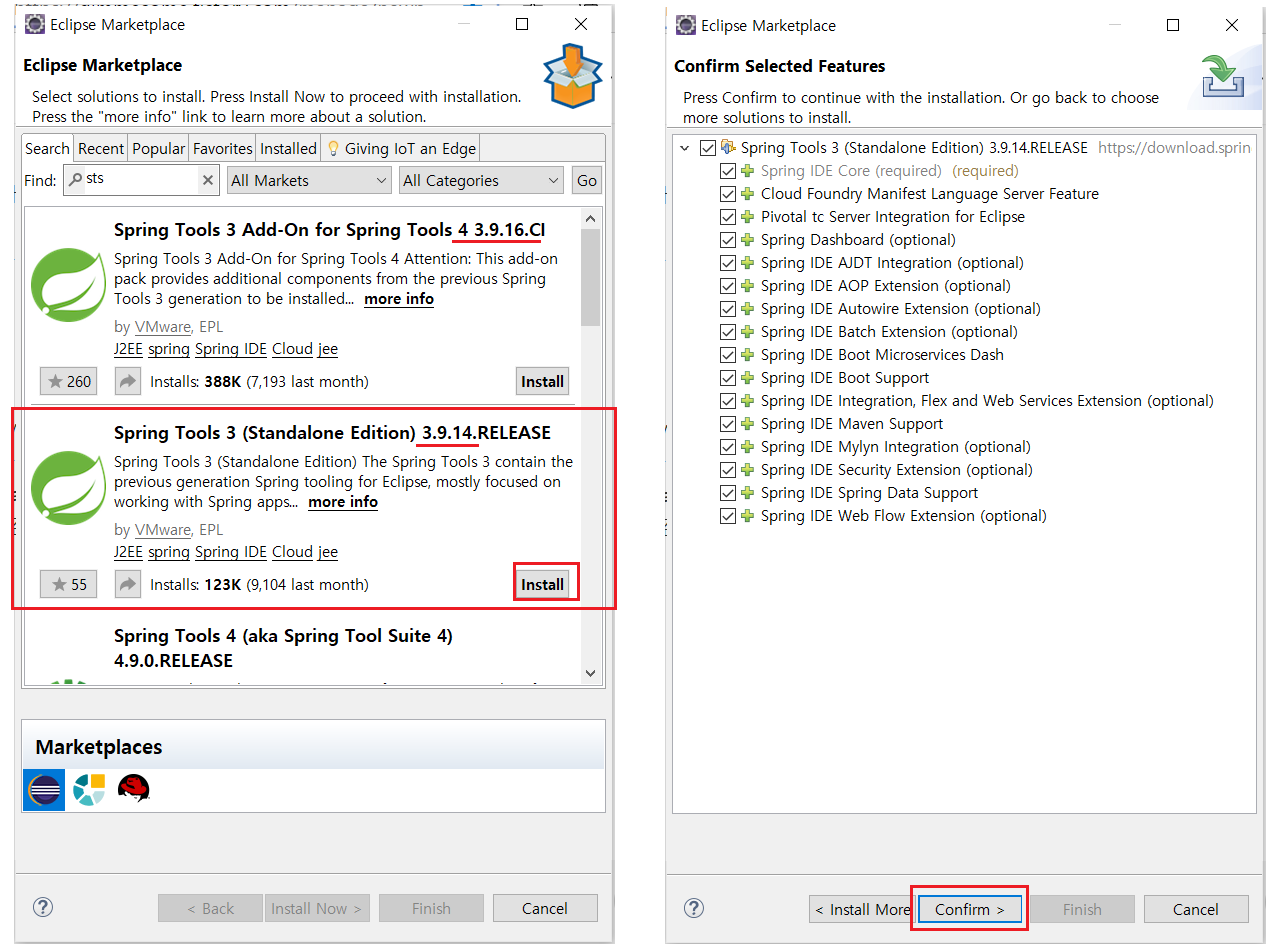Click the < Install More button
Image resolution: width=1271 pixels, height=951 pixels.
pyautogui.click(x=861, y=909)
